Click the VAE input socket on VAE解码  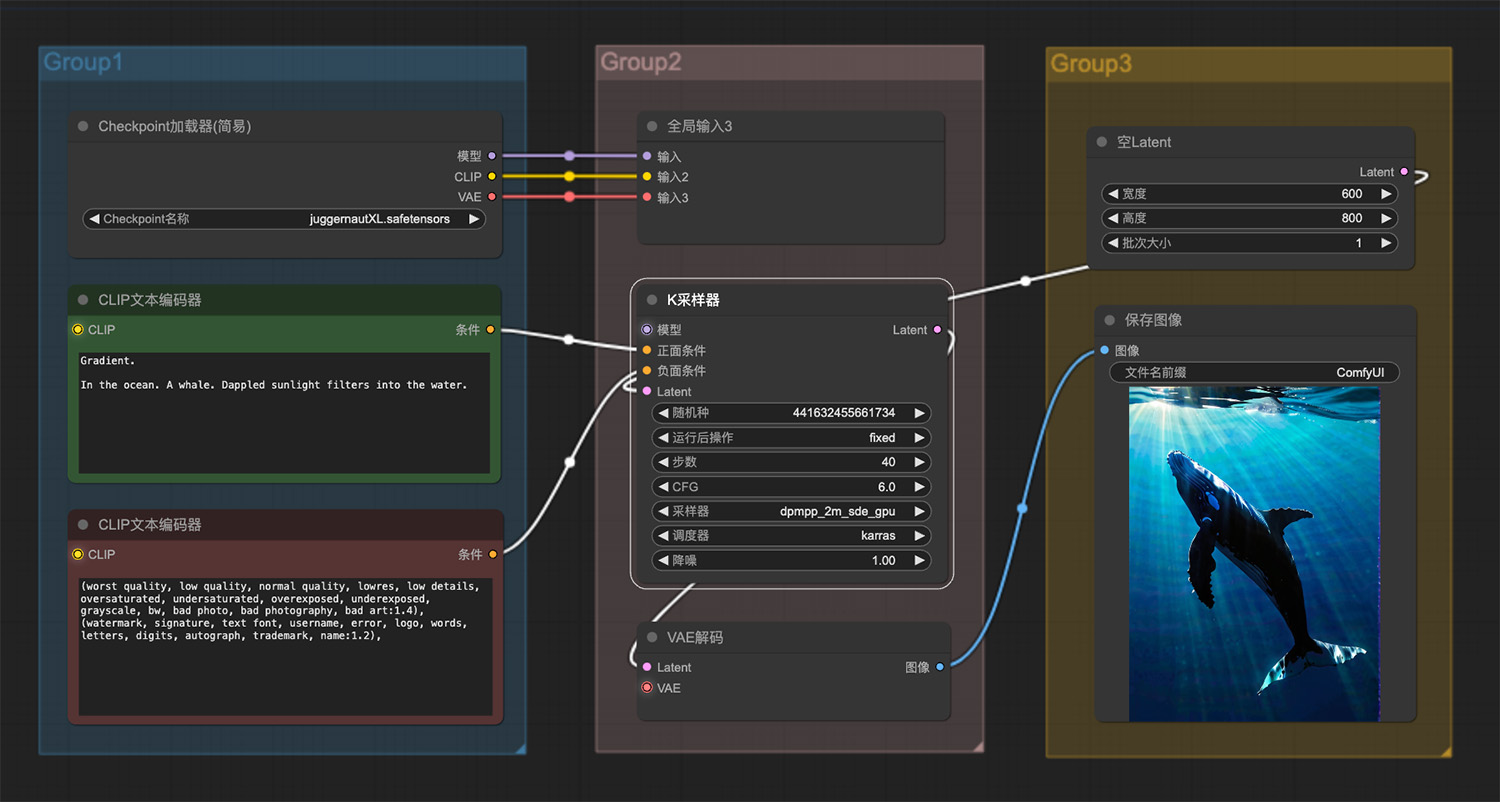pyautogui.click(x=647, y=687)
